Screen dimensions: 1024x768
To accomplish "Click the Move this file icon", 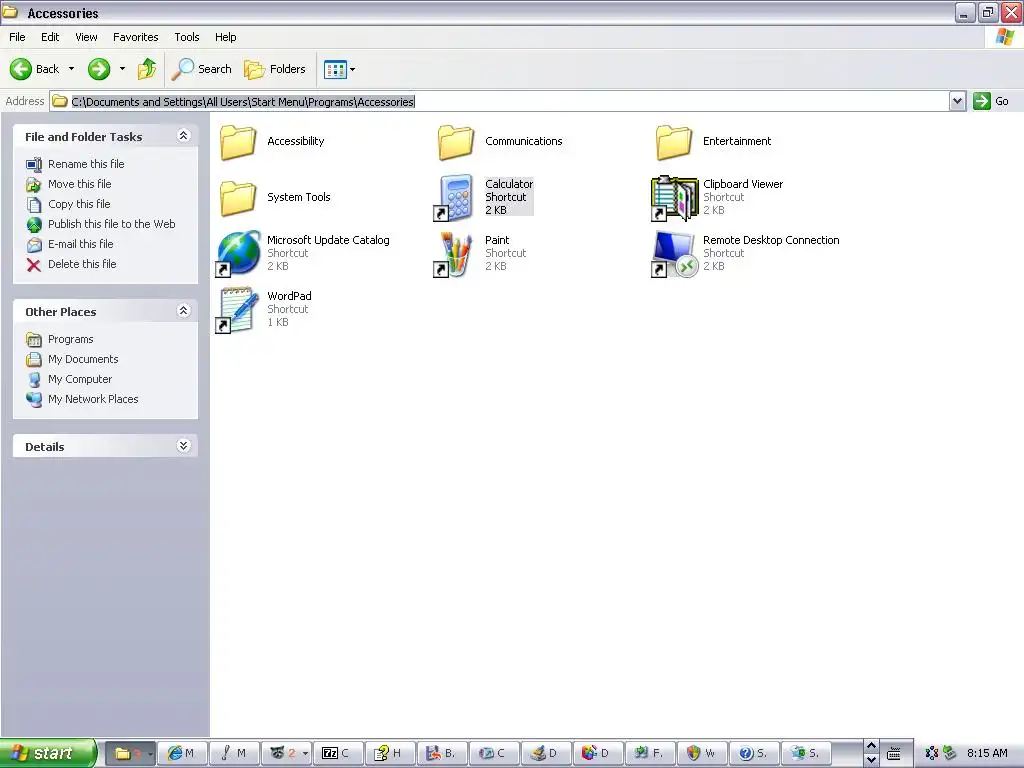I will (34, 185).
